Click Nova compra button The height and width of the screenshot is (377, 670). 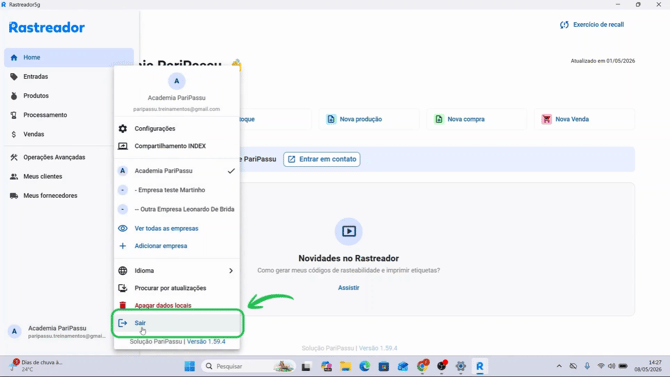coord(477,119)
